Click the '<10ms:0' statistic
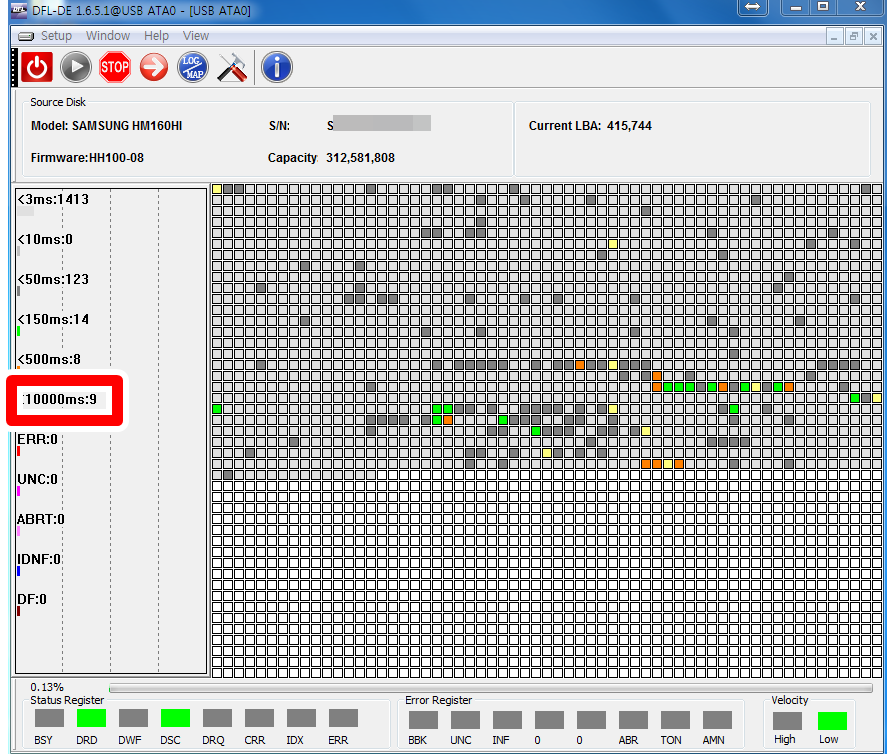887x754 pixels. 45,239
